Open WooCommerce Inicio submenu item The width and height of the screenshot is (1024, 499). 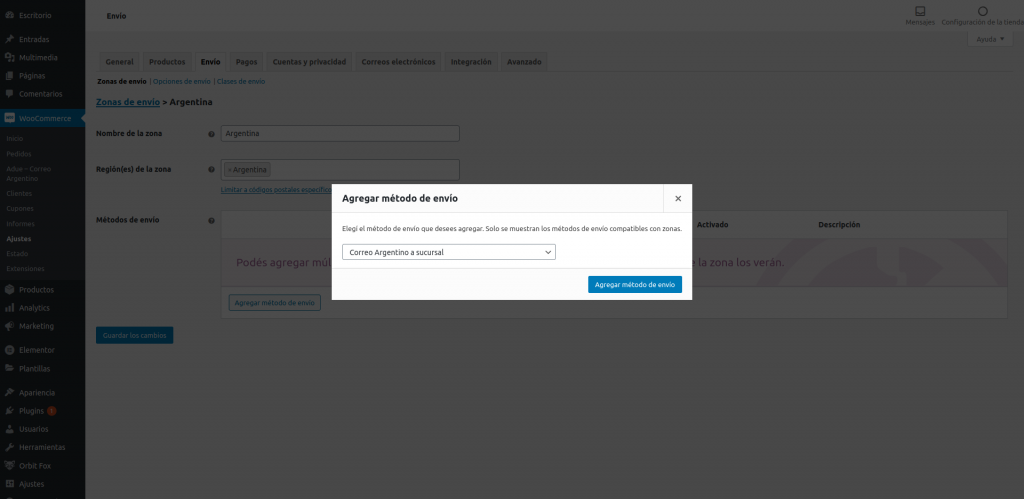pyautogui.click(x=14, y=138)
